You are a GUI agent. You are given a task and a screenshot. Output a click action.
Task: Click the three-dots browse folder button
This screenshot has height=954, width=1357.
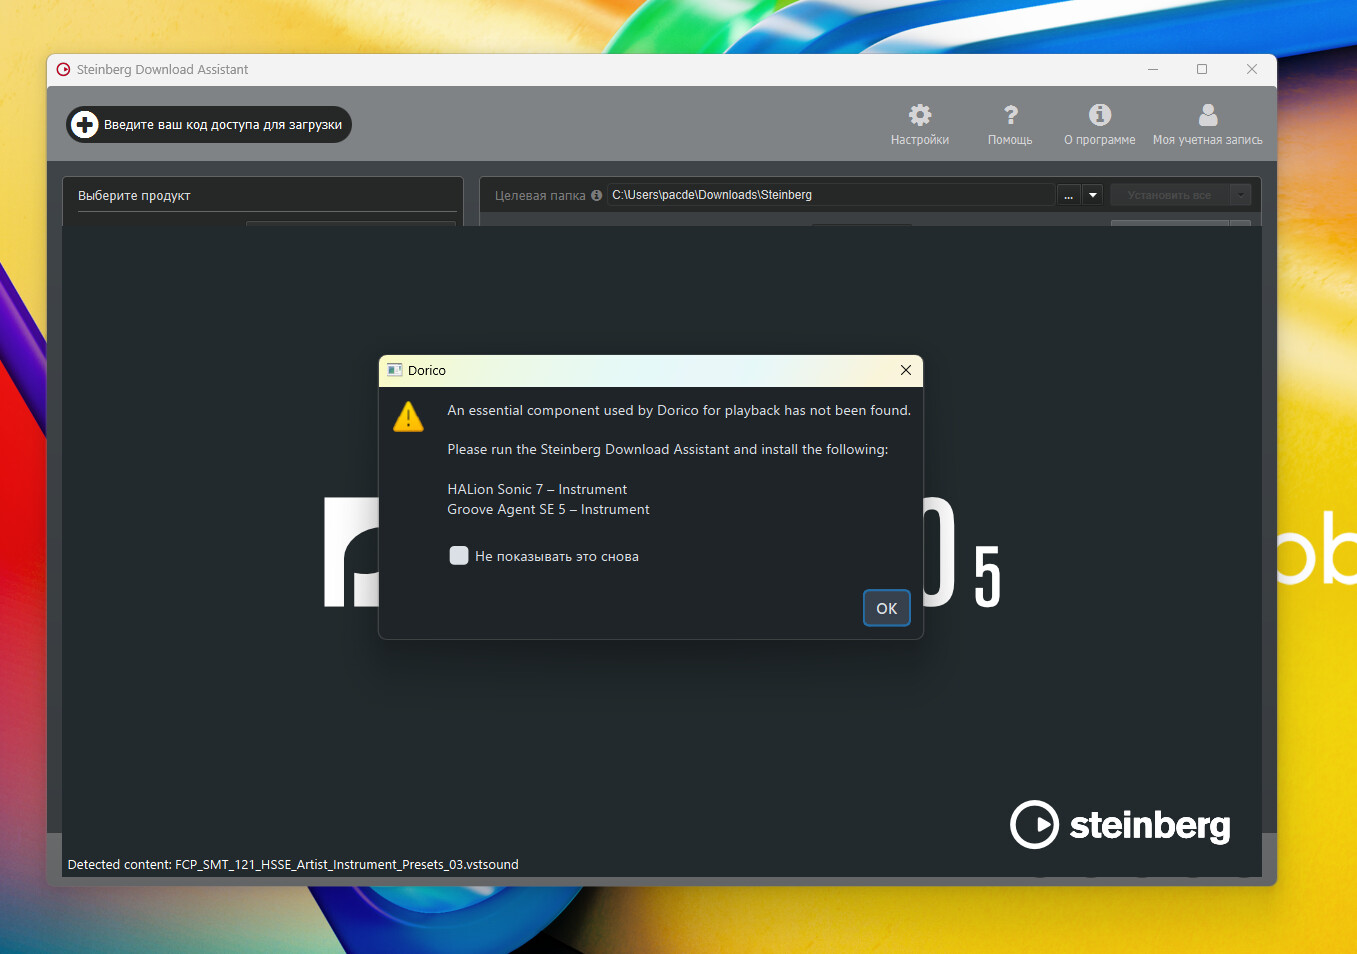(1069, 195)
